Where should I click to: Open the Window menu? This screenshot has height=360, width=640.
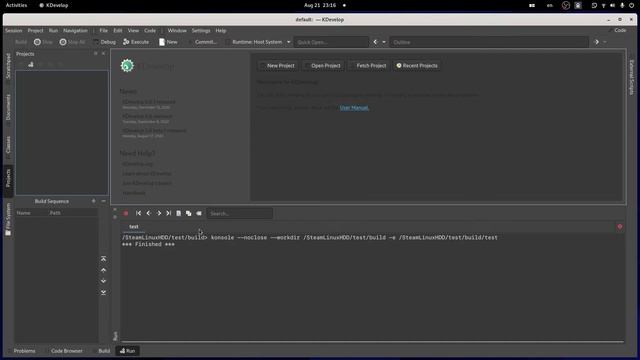[x=177, y=31]
